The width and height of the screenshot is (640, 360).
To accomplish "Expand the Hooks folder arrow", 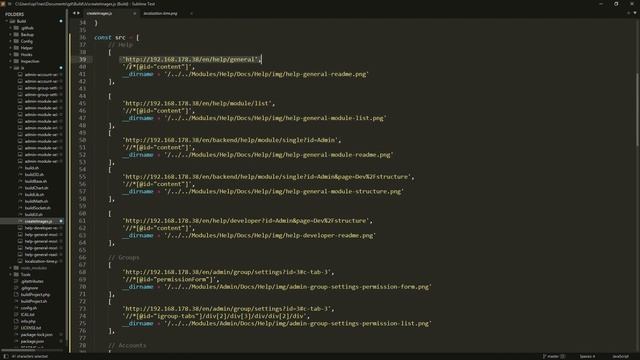I will (11, 54).
